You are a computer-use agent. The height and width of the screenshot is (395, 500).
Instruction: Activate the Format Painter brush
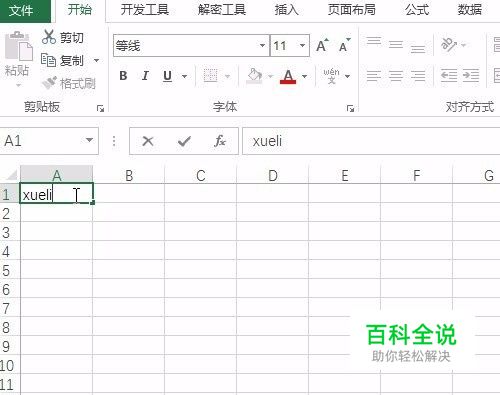pyautogui.click(x=49, y=83)
